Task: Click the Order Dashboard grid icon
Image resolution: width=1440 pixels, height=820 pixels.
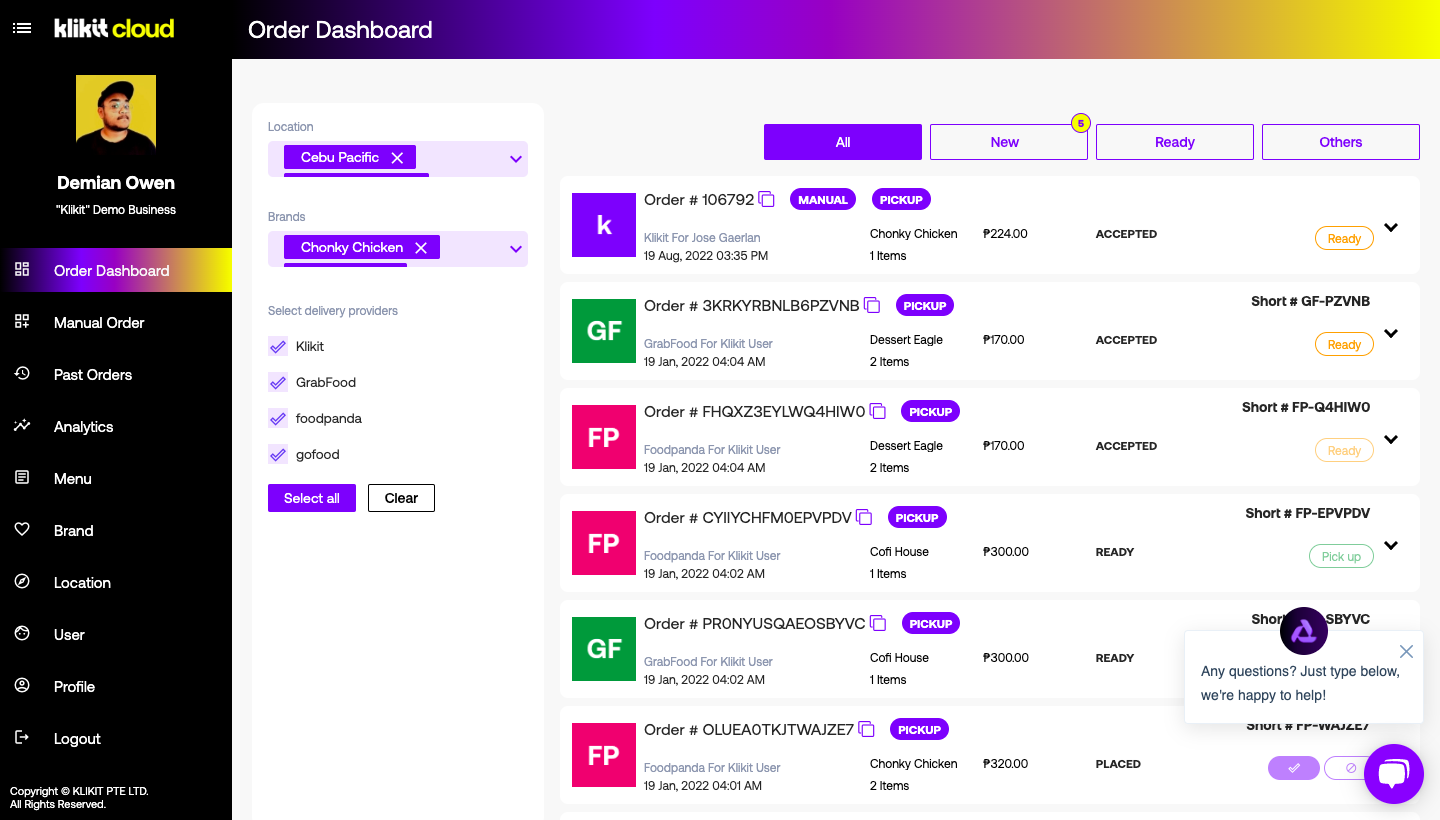Action: [22, 270]
